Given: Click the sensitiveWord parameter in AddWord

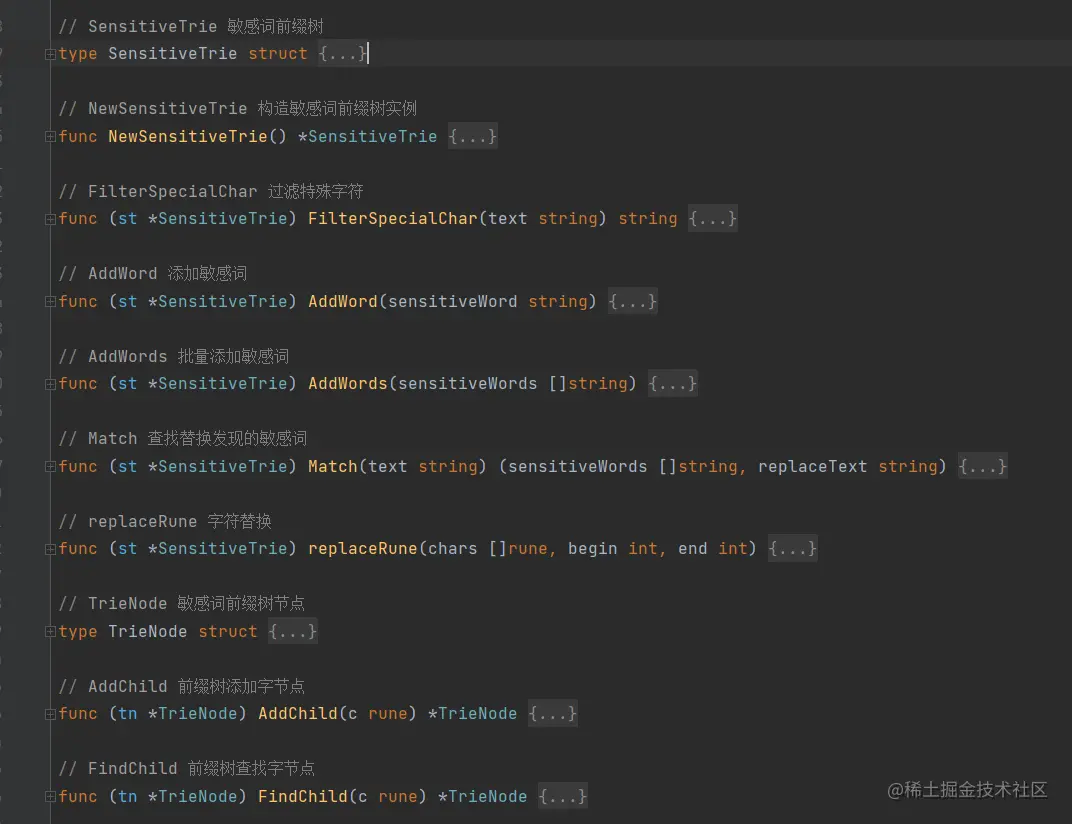Looking at the screenshot, I should pos(453,301).
